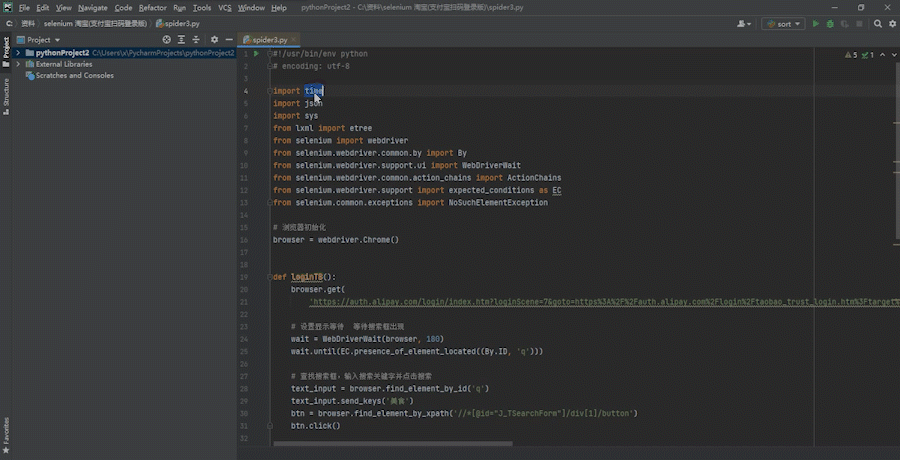The width and height of the screenshot is (900, 460).
Task: Toggle the Structure side tool window
Action: (x=6, y=96)
